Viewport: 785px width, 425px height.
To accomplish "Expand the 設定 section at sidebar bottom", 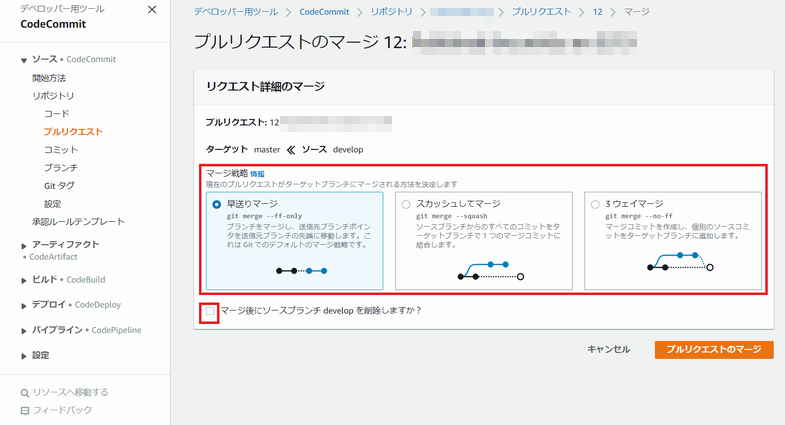I will (24, 356).
